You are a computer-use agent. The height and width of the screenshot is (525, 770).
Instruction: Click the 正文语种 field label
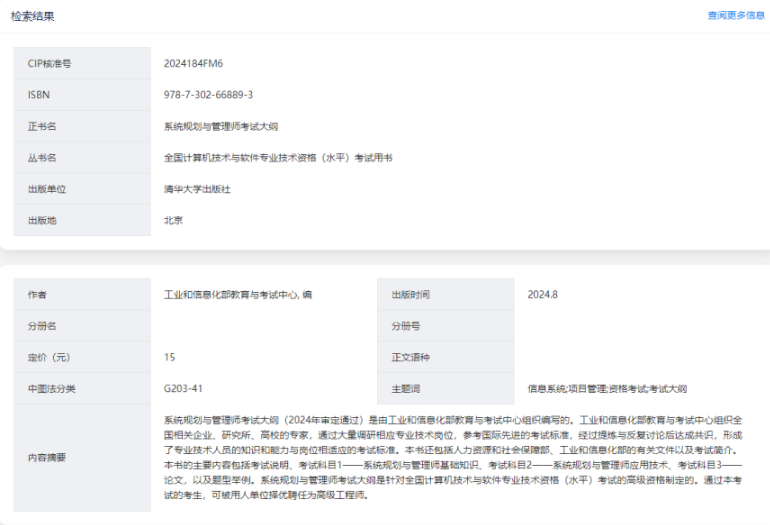click(x=410, y=357)
